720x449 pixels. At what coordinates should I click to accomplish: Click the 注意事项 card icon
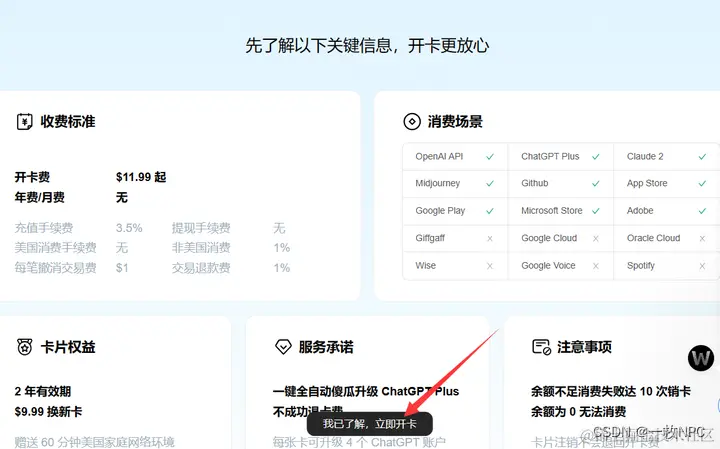(541, 347)
